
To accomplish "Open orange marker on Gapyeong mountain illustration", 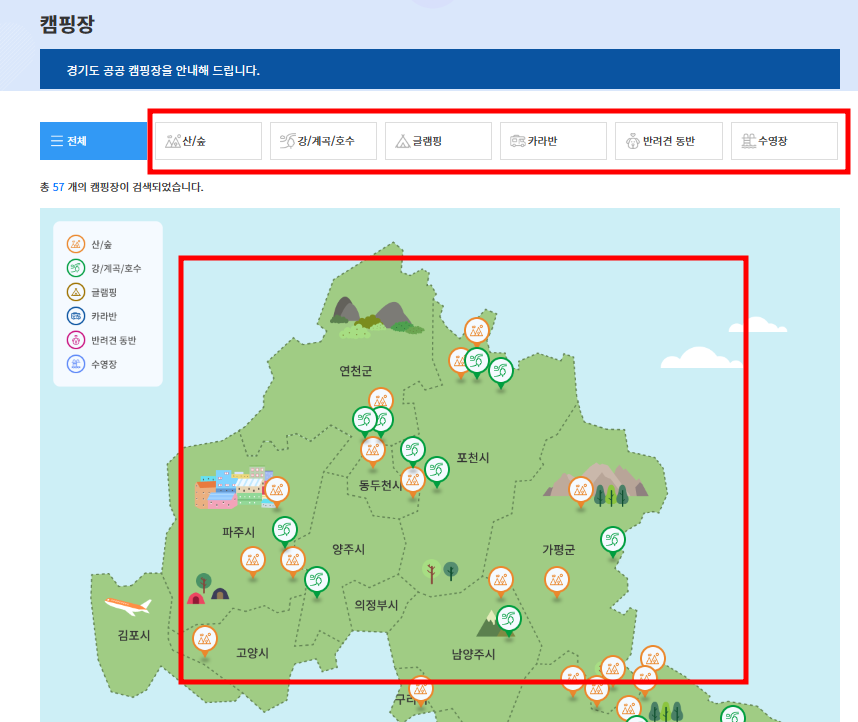I will [x=581, y=490].
